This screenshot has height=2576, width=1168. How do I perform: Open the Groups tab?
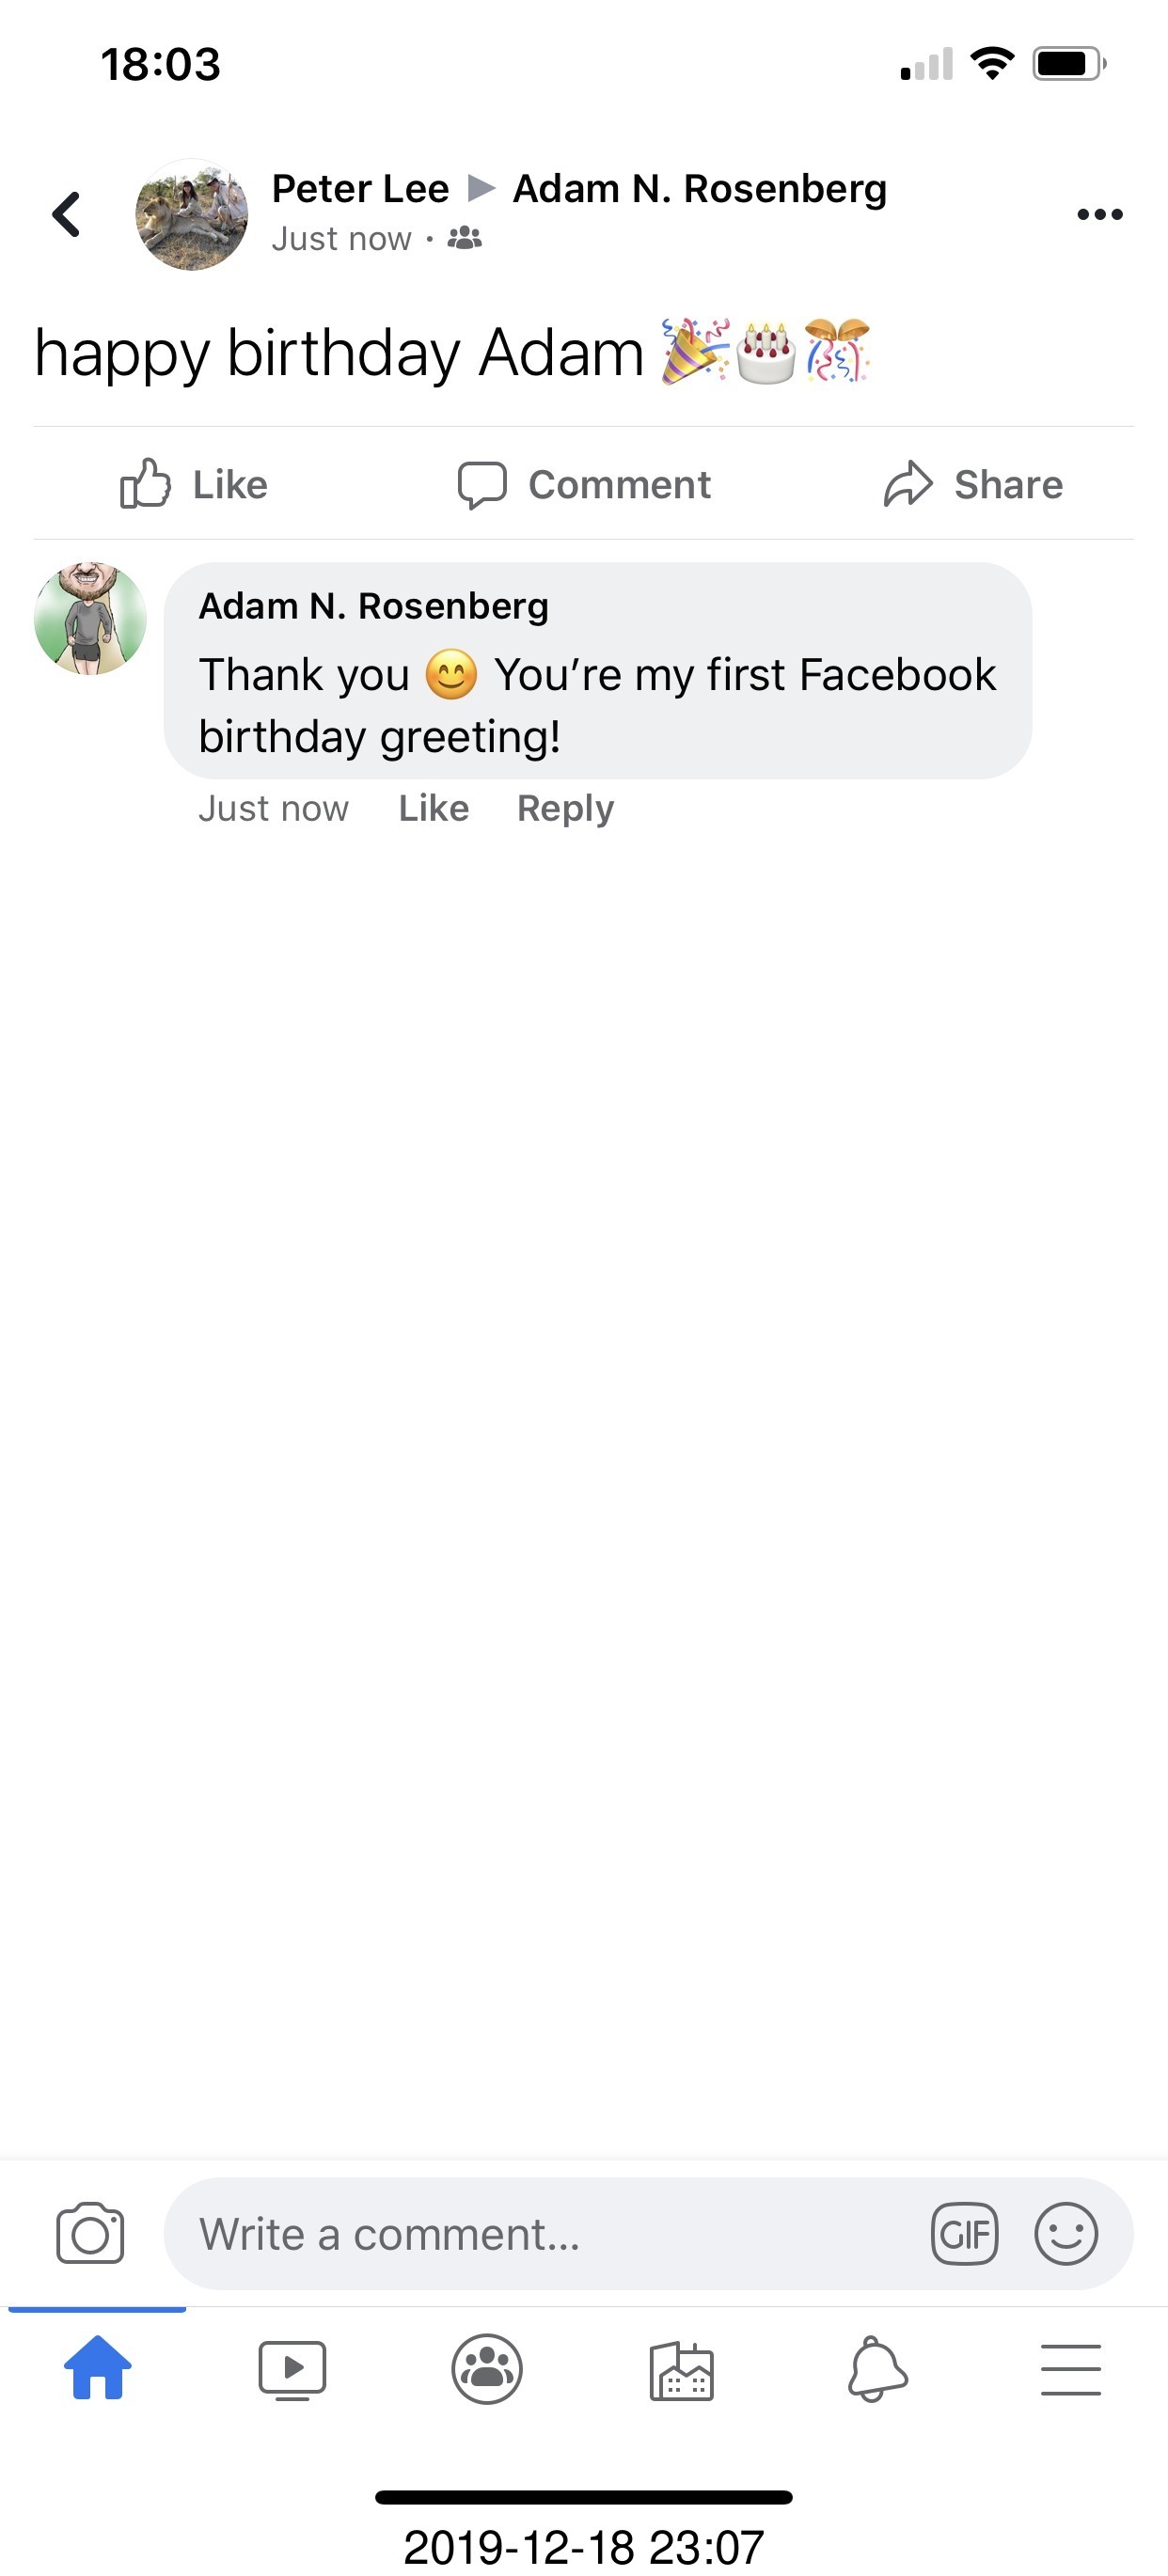487,2369
